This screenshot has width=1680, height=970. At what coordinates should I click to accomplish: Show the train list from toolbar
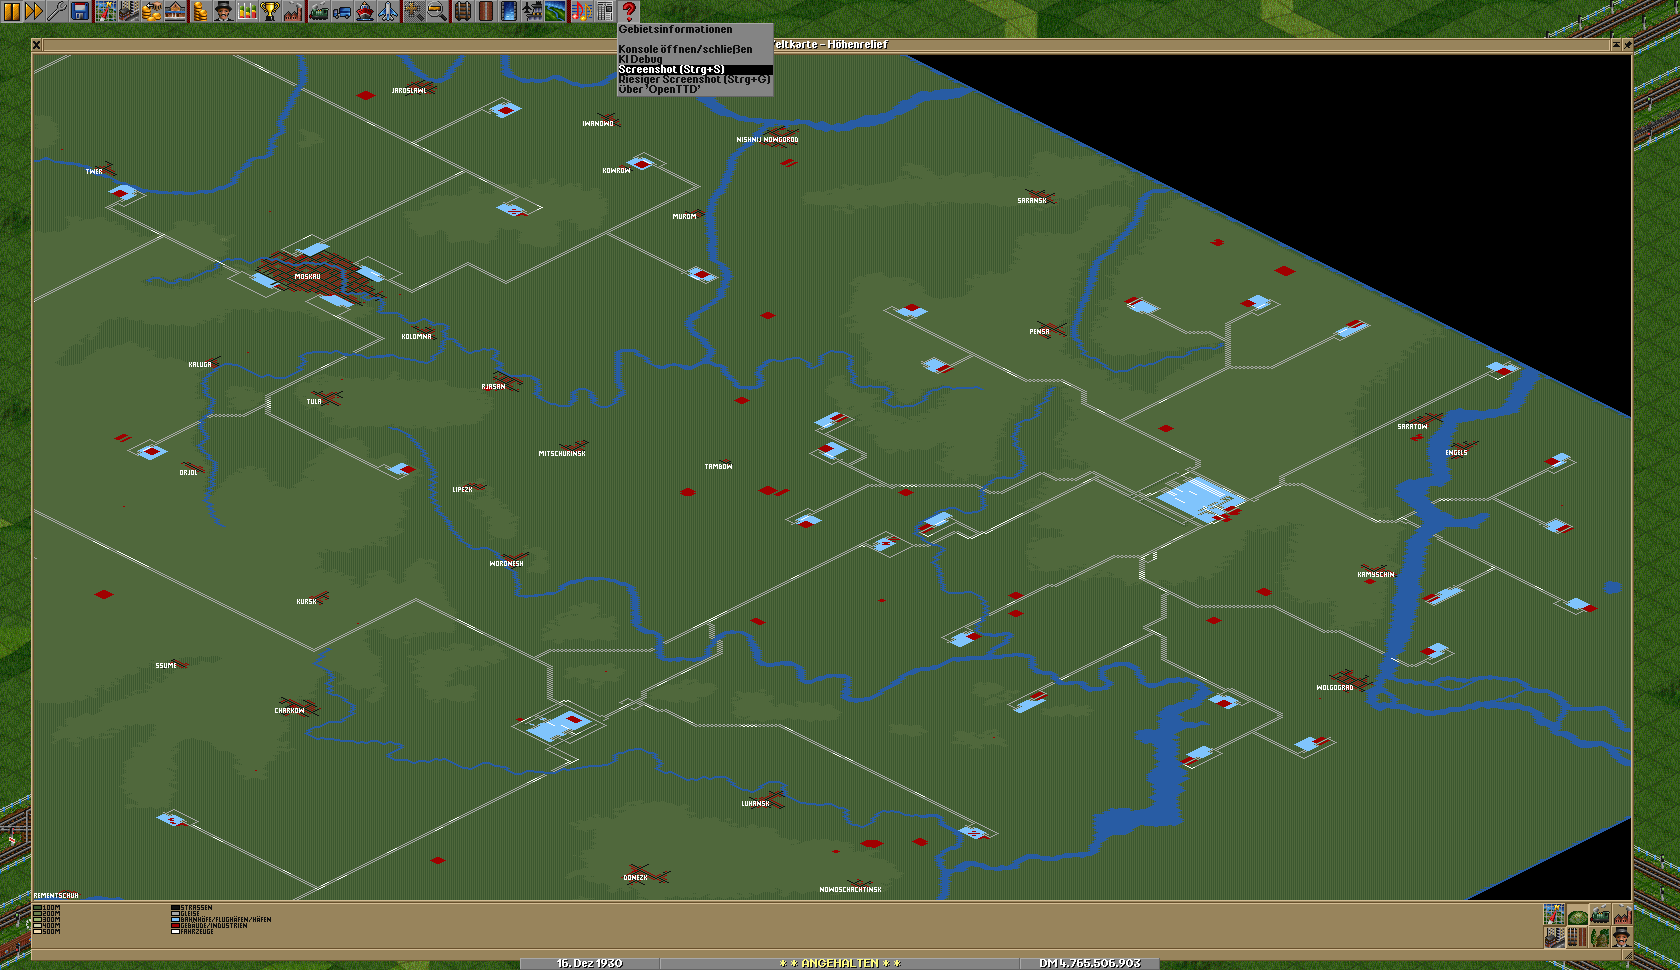[318, 11]
